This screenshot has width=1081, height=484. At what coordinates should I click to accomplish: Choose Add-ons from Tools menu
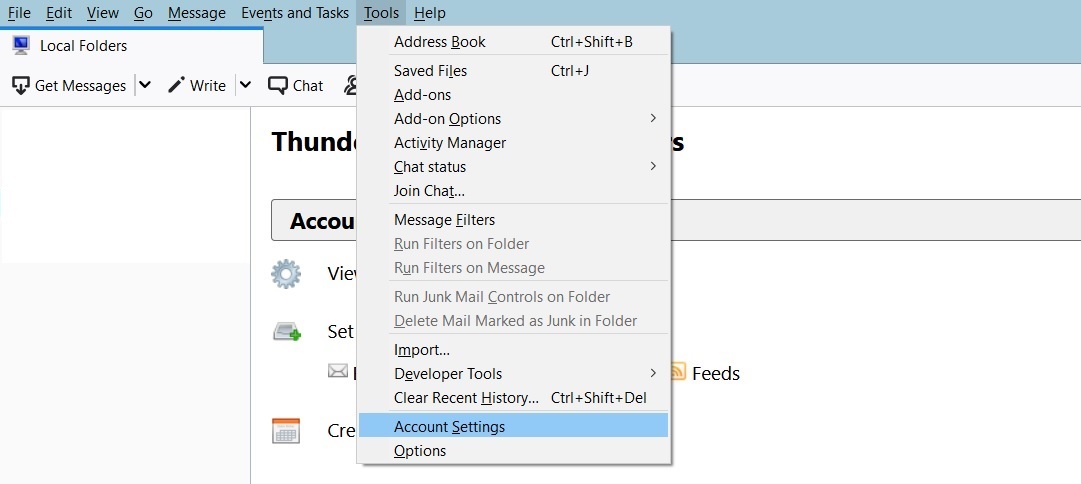pos(514,94)
